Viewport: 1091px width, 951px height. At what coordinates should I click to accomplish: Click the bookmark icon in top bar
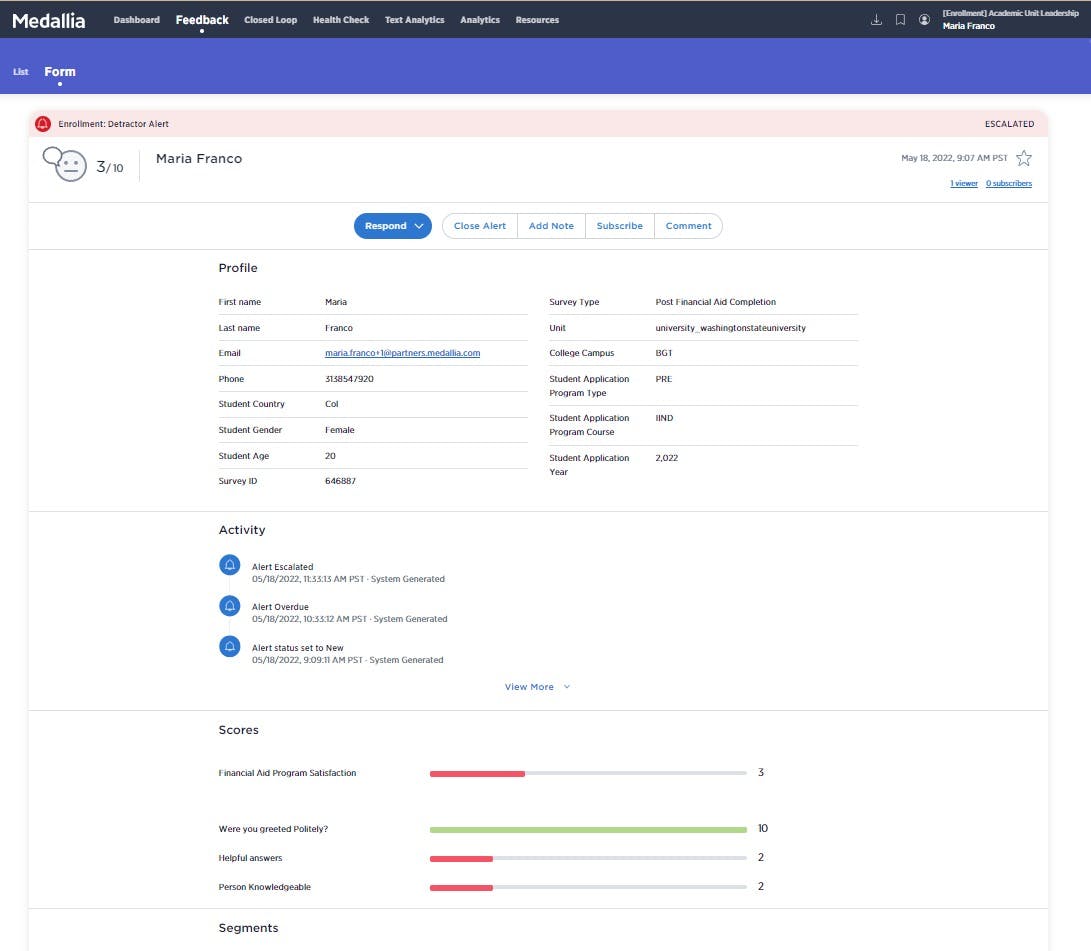coord(900,19)
